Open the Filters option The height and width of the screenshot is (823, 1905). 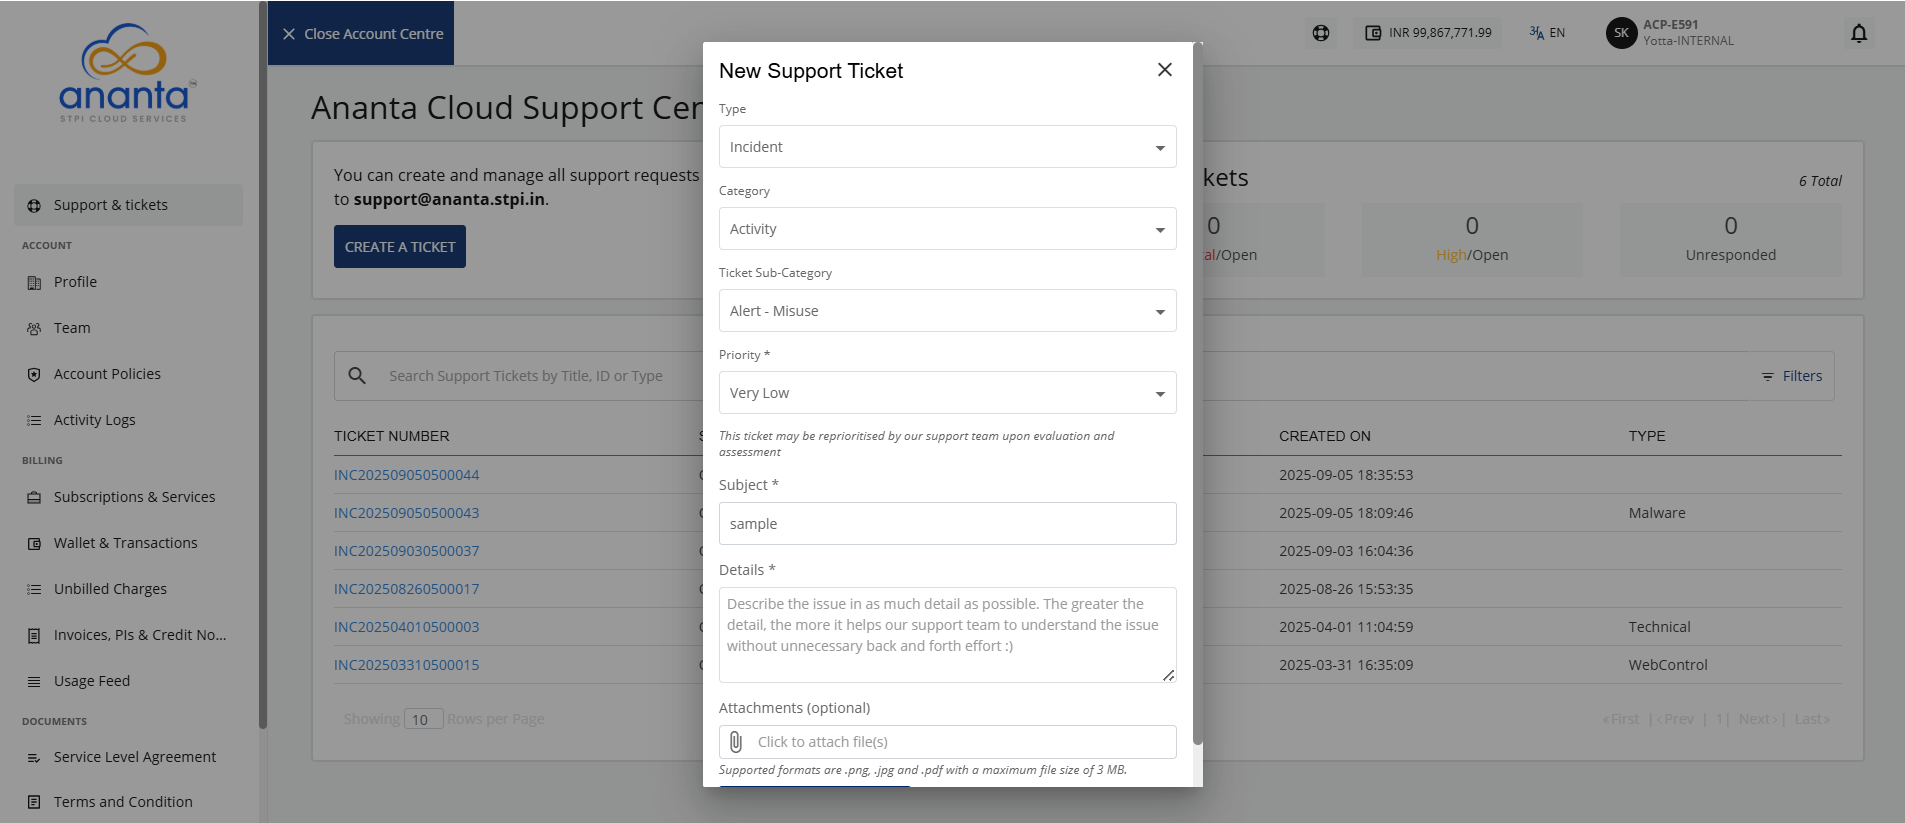[x=1792, y=376]
